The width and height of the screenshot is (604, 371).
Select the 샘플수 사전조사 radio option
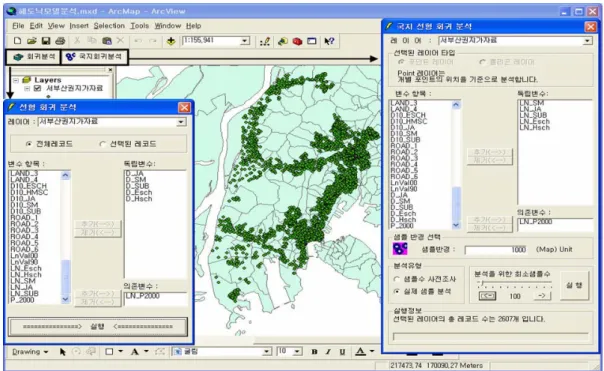397,279
